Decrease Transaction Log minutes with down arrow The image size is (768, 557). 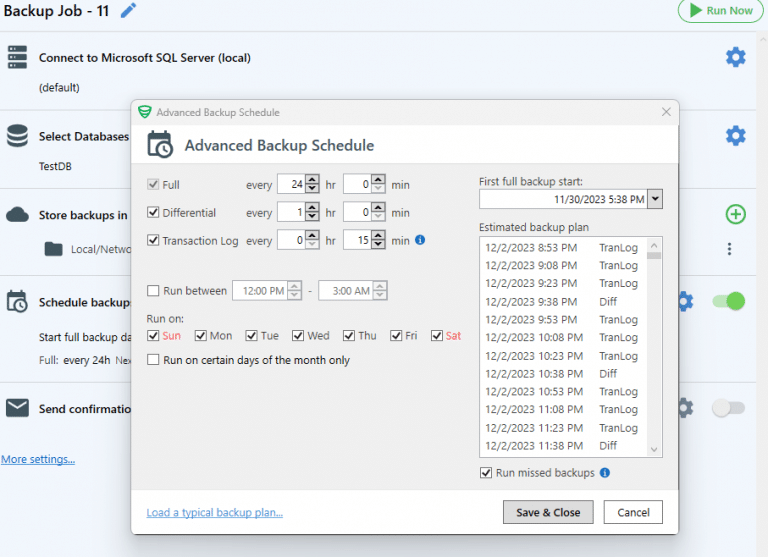coord(379,244)
